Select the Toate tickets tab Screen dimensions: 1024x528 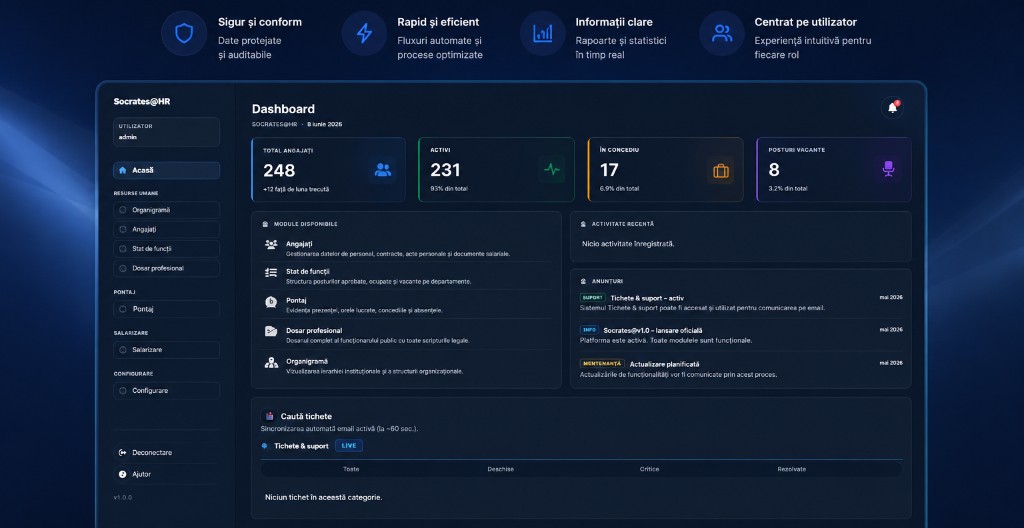(x=351, y=469)
